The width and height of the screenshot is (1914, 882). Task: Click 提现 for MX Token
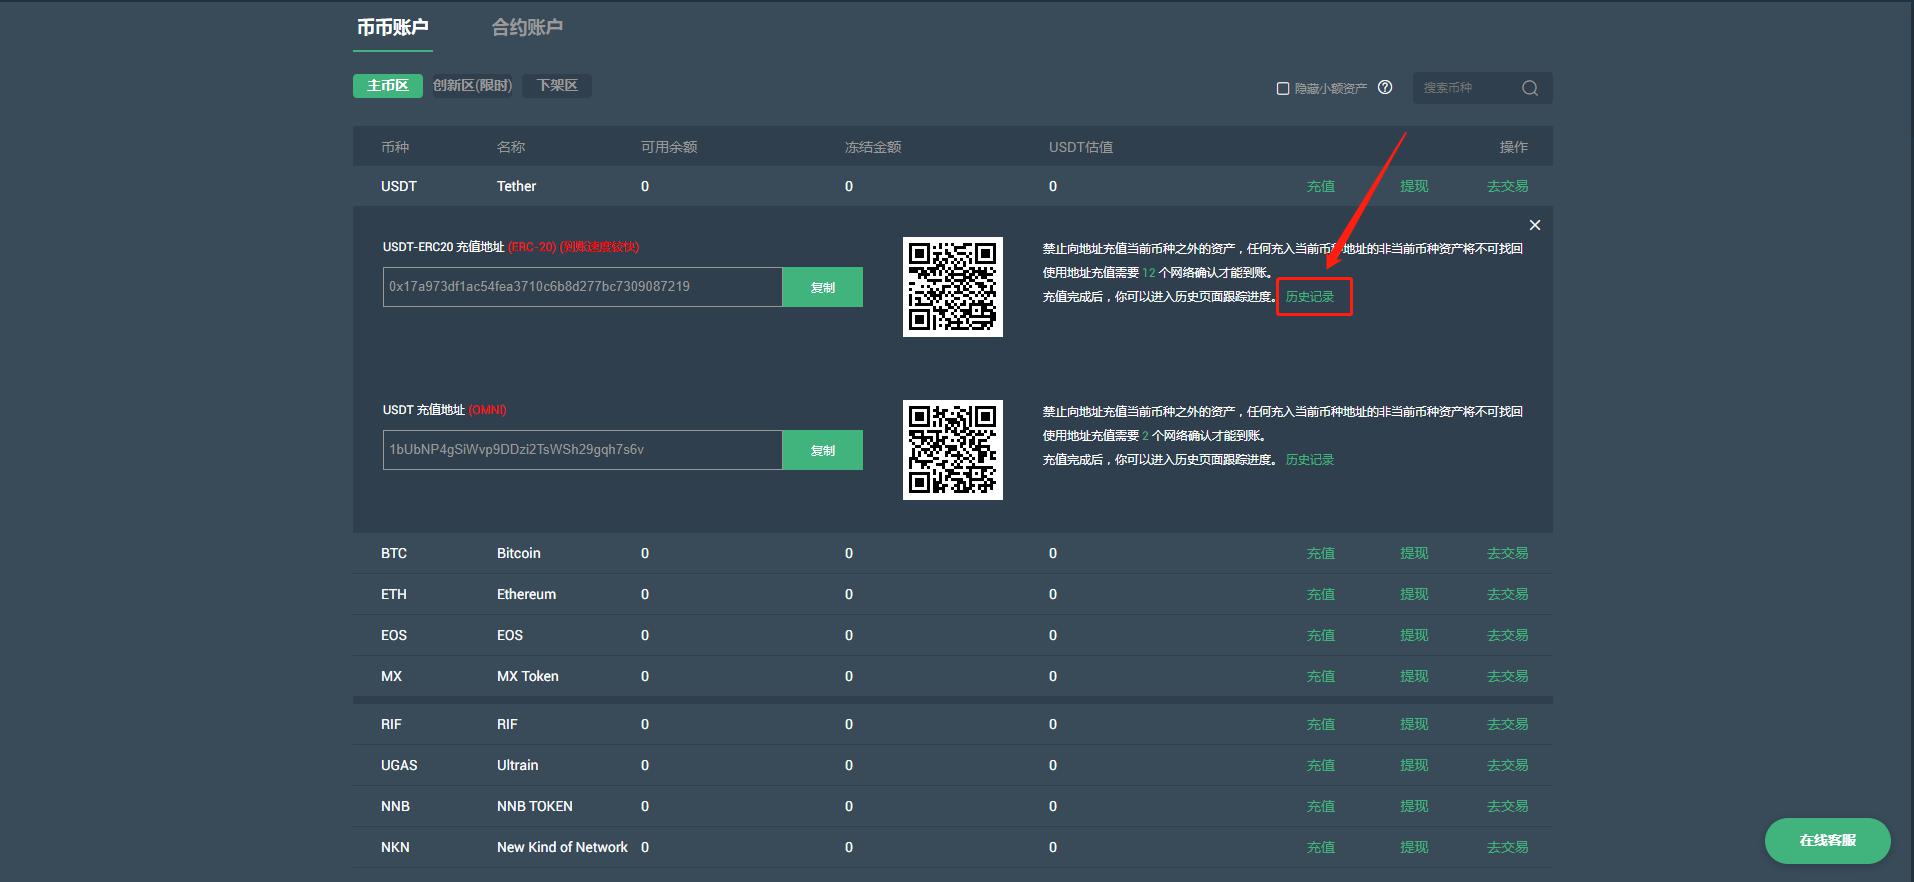1414,676
